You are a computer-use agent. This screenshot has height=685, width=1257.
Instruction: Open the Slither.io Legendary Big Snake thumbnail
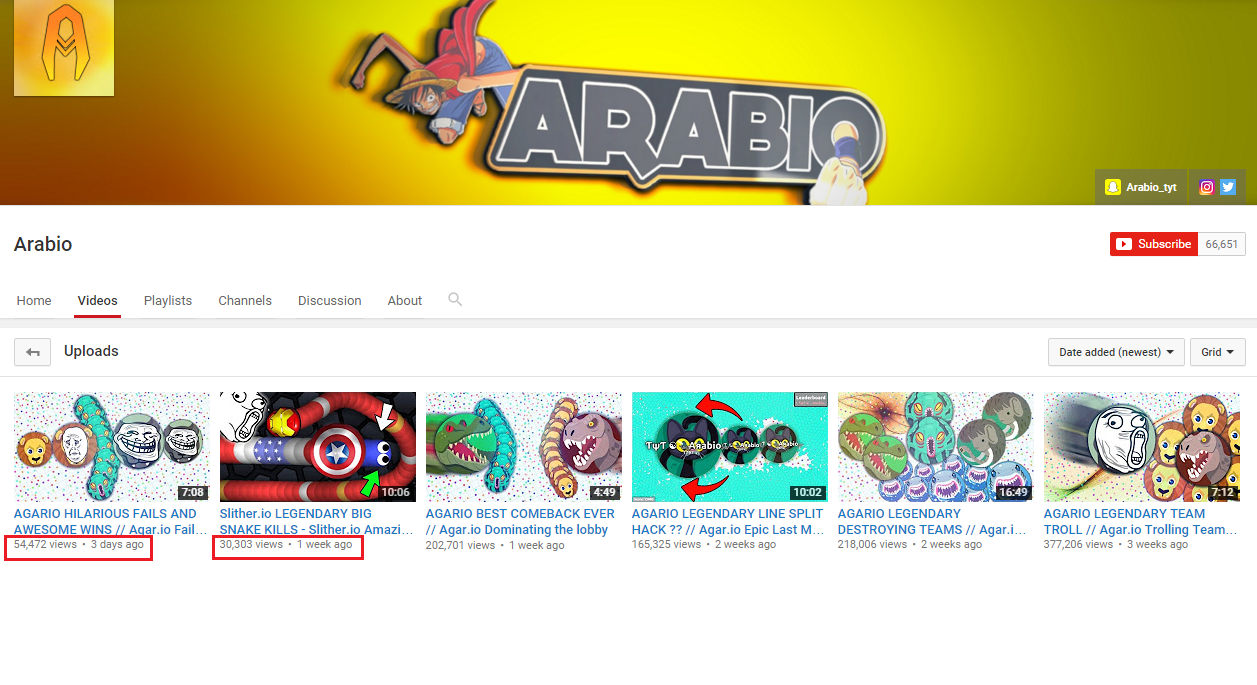tap(318, 447)
